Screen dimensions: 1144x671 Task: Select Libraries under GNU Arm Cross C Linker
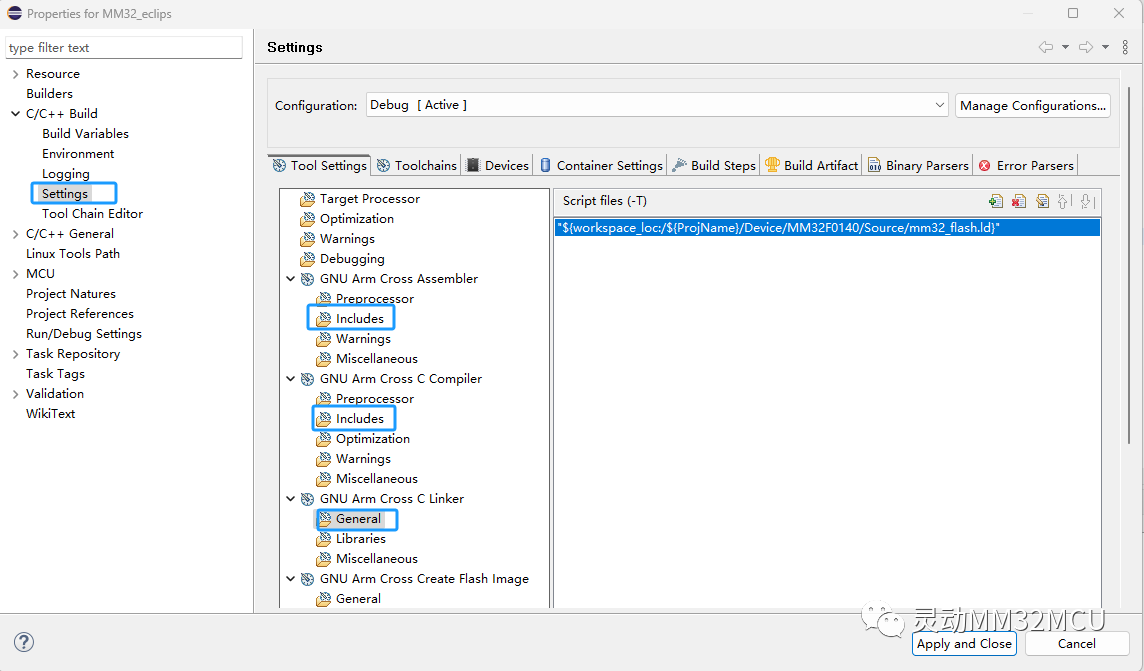click(360, 539)
